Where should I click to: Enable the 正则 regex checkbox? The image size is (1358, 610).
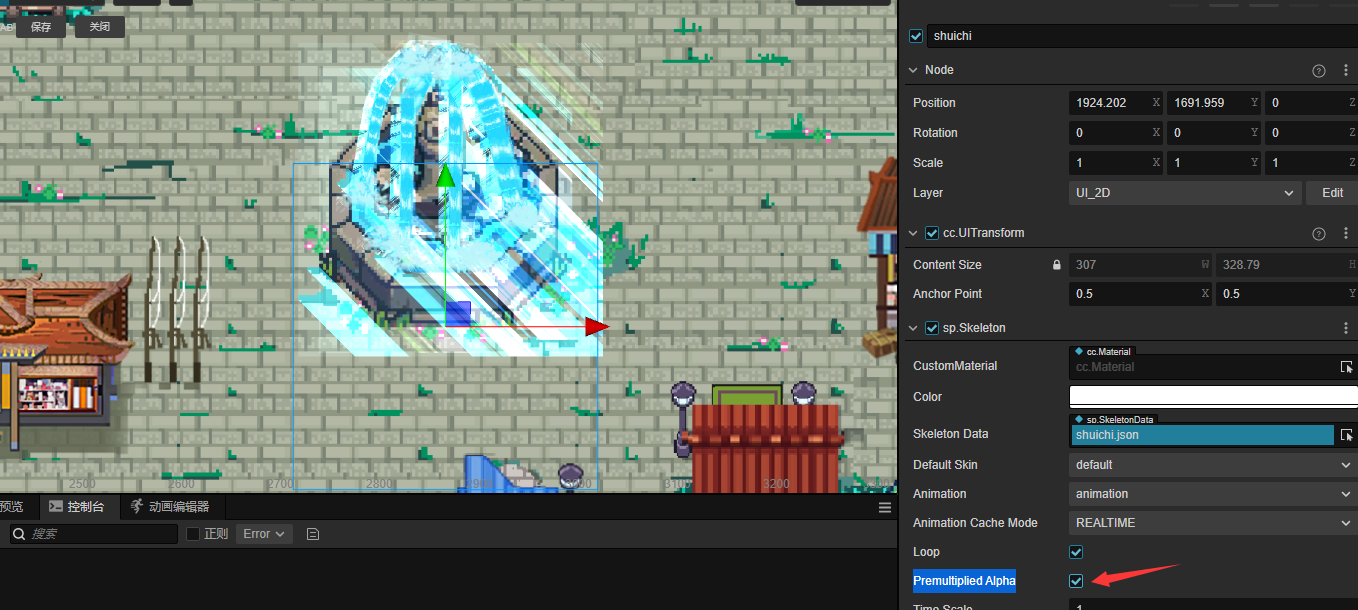[x=193, y=534]
